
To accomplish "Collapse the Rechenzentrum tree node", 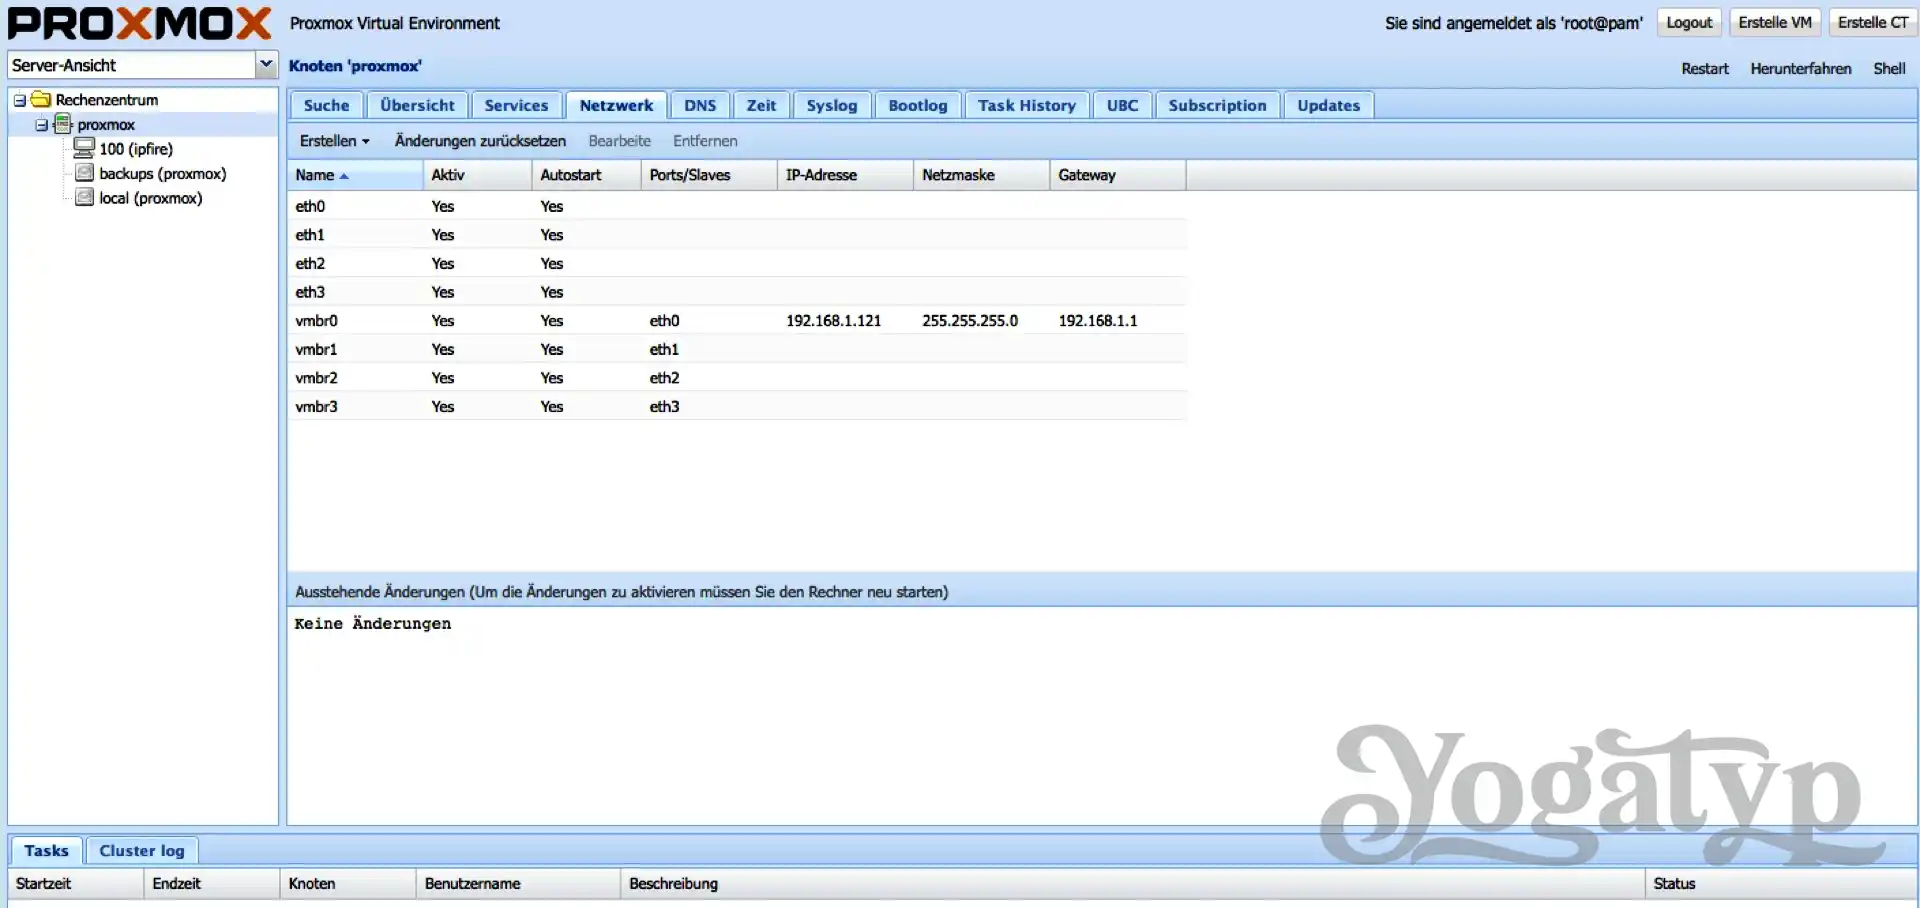I will (x=19, y=100).
